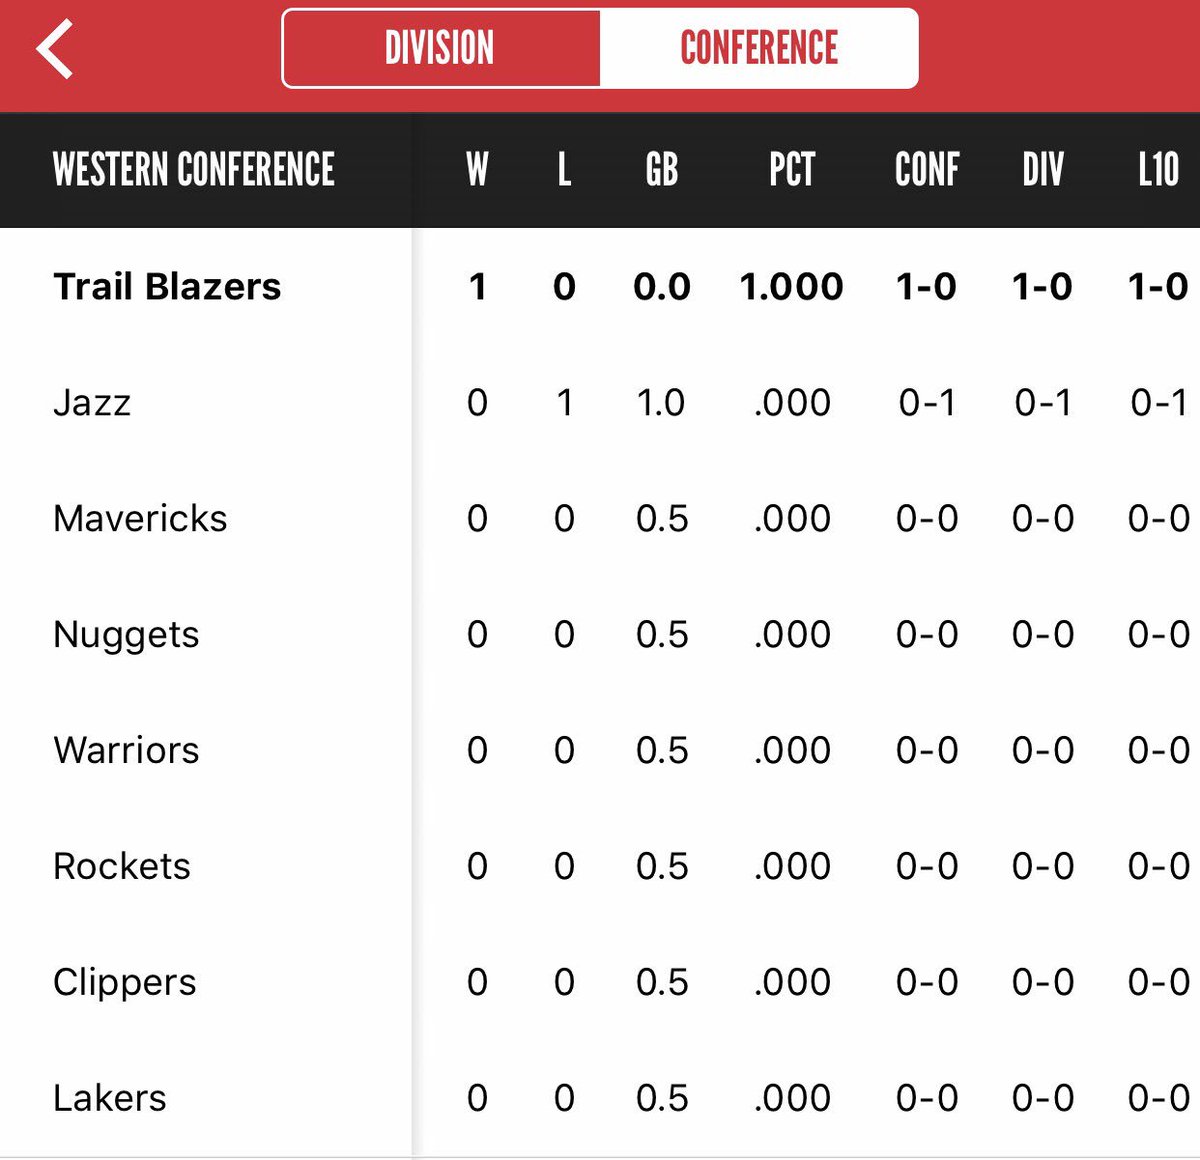Click the CONF column header
Image resolution: width=1200 pixels, height=1160 pixels.
pyautogui.click(x=926, y=170)
